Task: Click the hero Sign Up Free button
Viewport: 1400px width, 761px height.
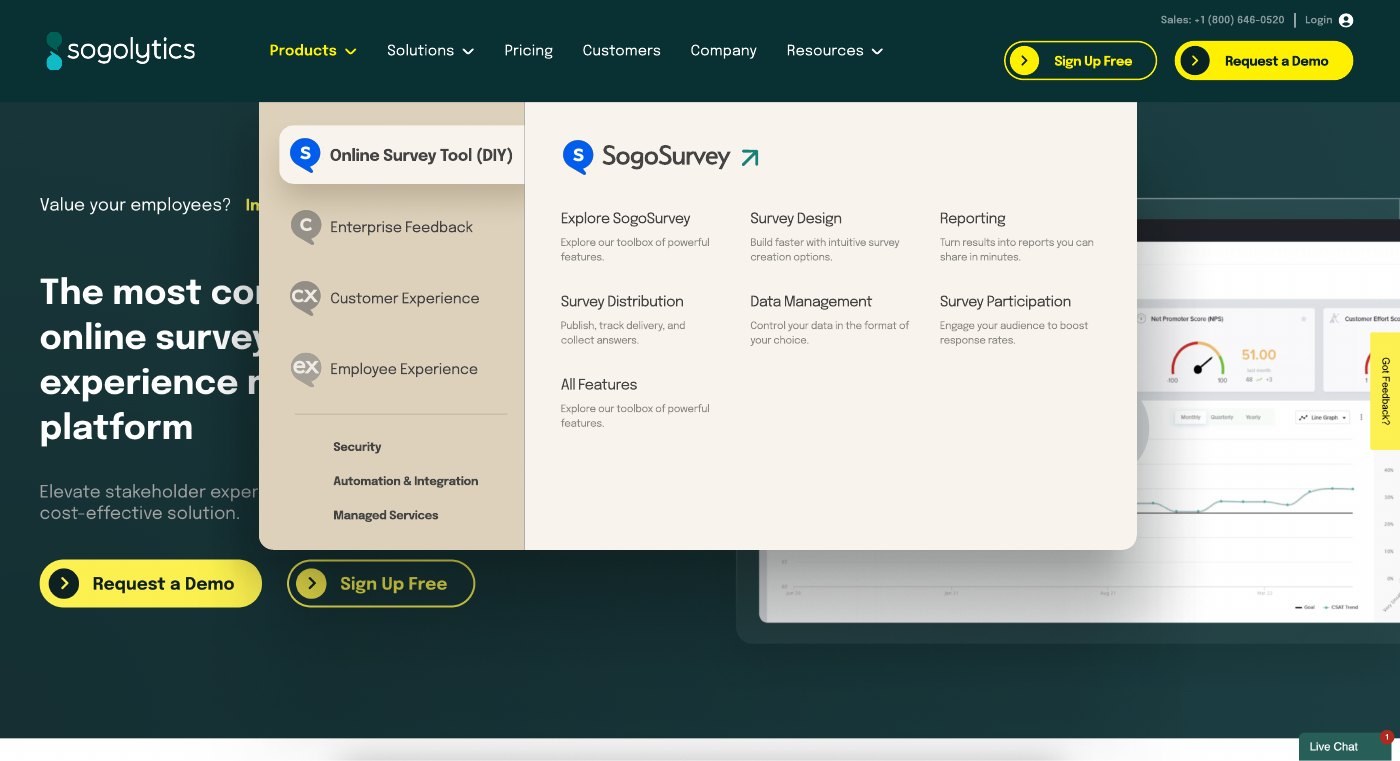Action: [381, 583]
